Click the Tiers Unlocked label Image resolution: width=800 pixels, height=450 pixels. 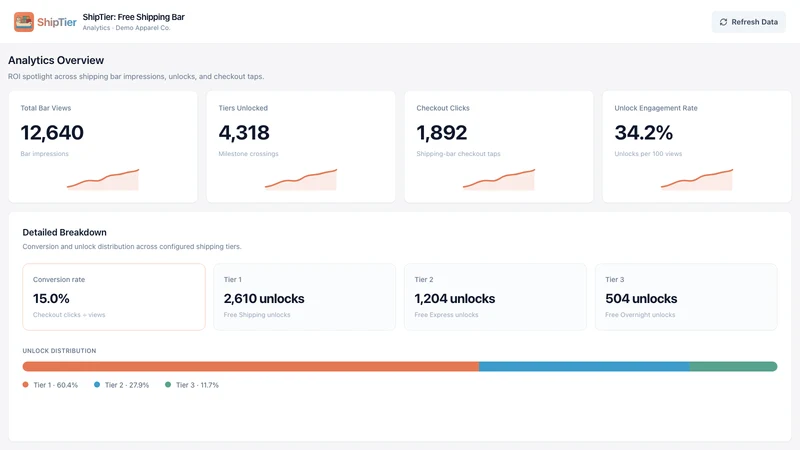(243, 108)
